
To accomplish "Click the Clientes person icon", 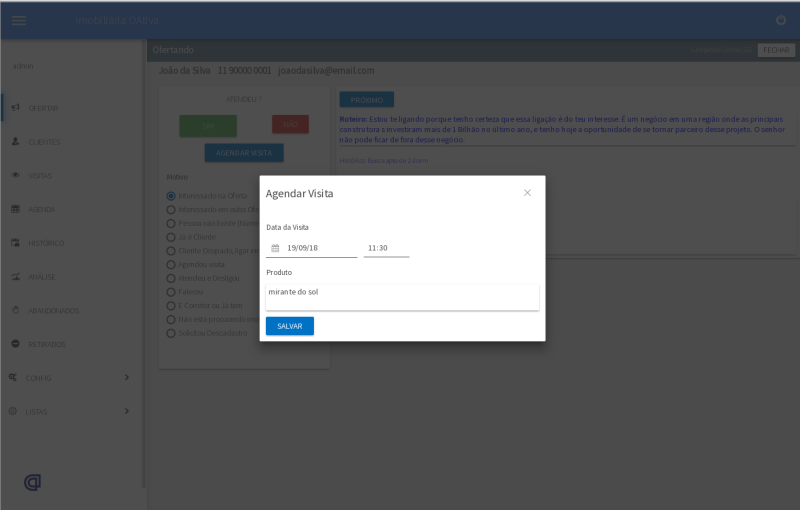I will pyautogui.click(x=15, y=142).
